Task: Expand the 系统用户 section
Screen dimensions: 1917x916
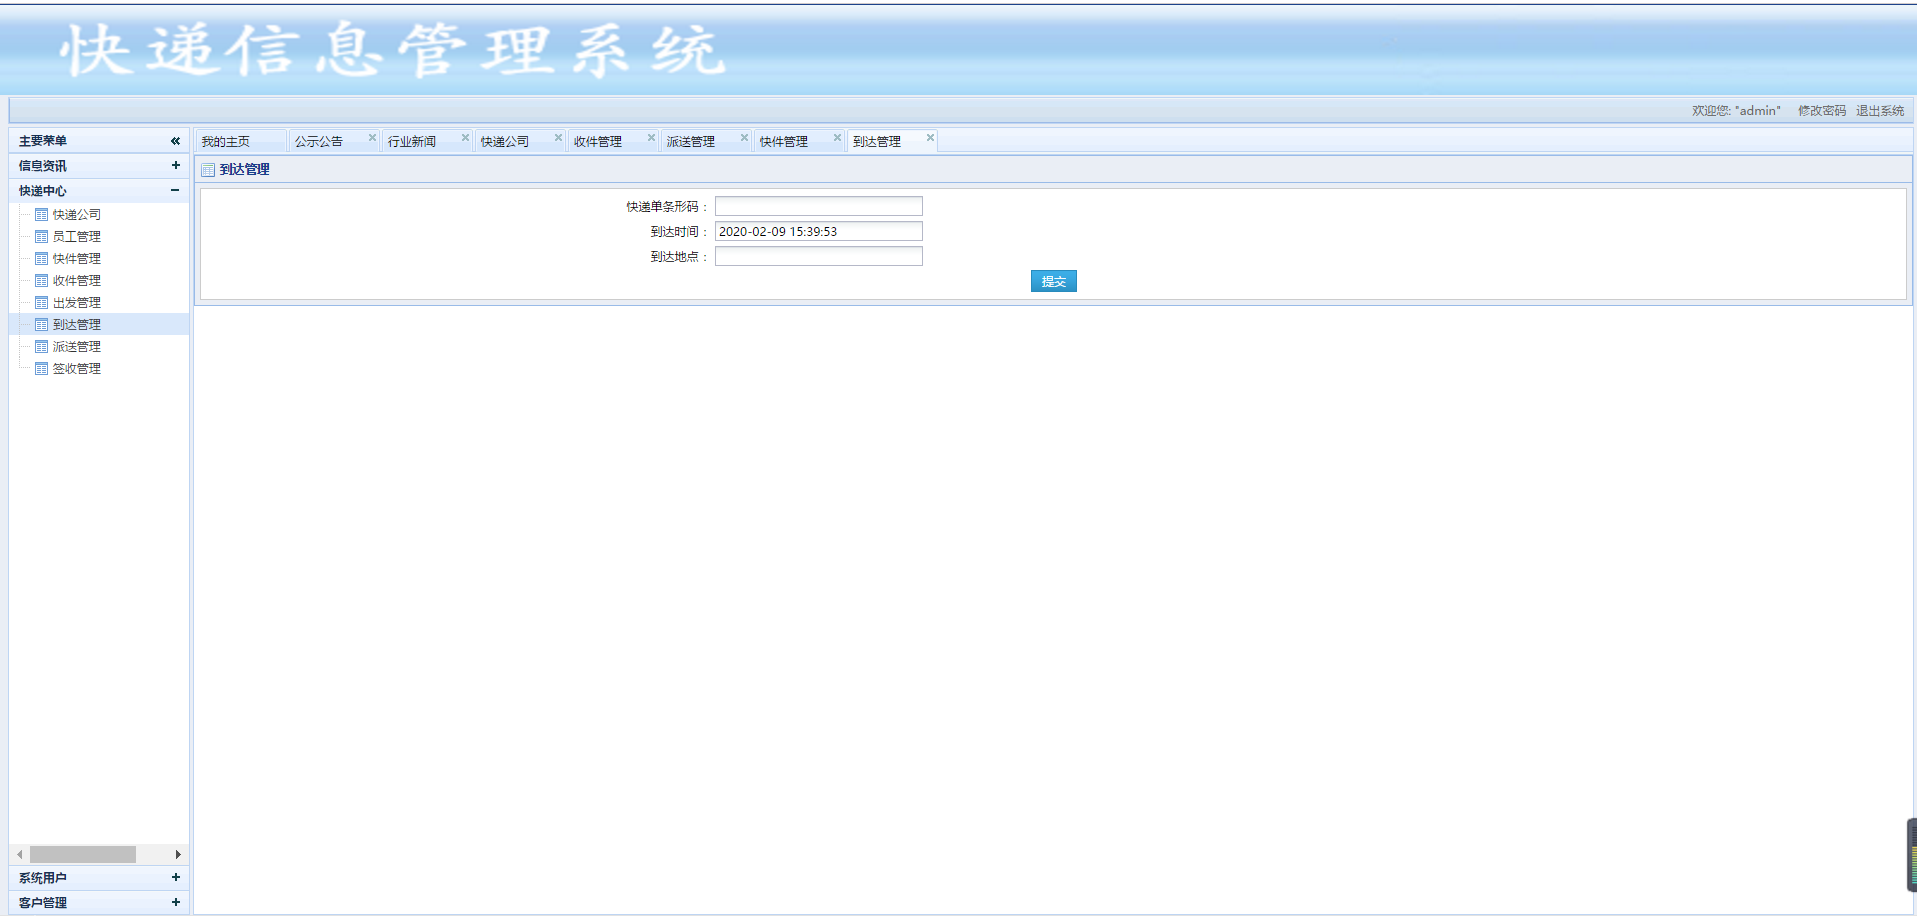Action: click(175, 878)
